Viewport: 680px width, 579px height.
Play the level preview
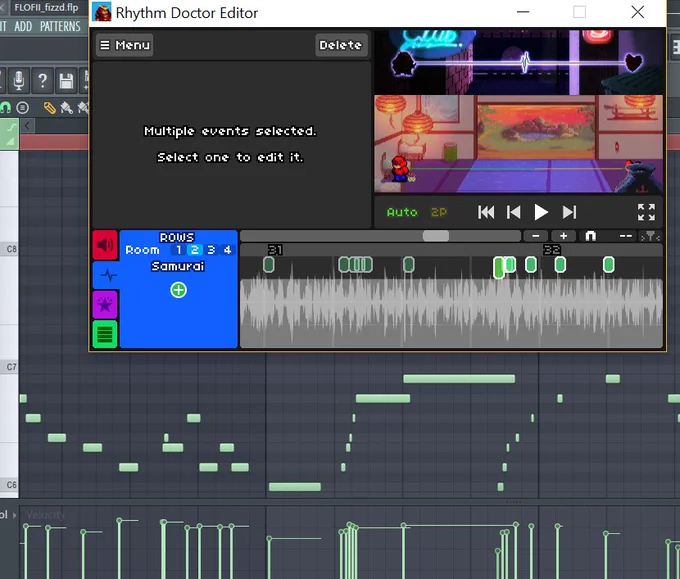click(x=540, y=212)
